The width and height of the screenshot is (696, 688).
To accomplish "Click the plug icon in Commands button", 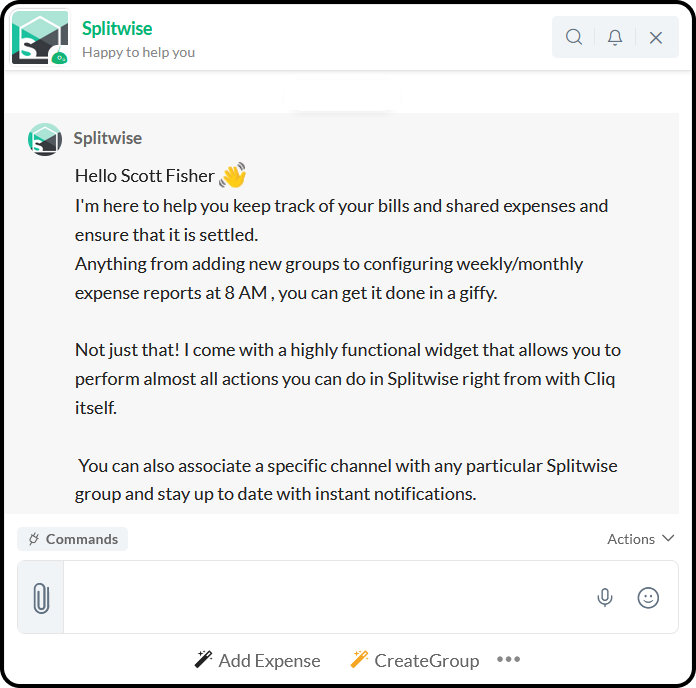I will [34, 539].
